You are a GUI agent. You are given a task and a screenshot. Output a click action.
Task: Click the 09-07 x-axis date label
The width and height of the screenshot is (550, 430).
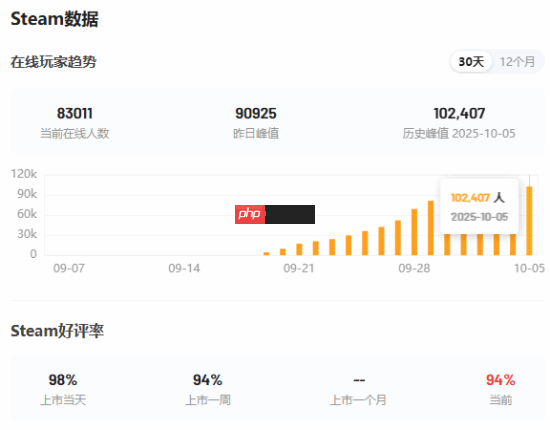click(69, 268)
